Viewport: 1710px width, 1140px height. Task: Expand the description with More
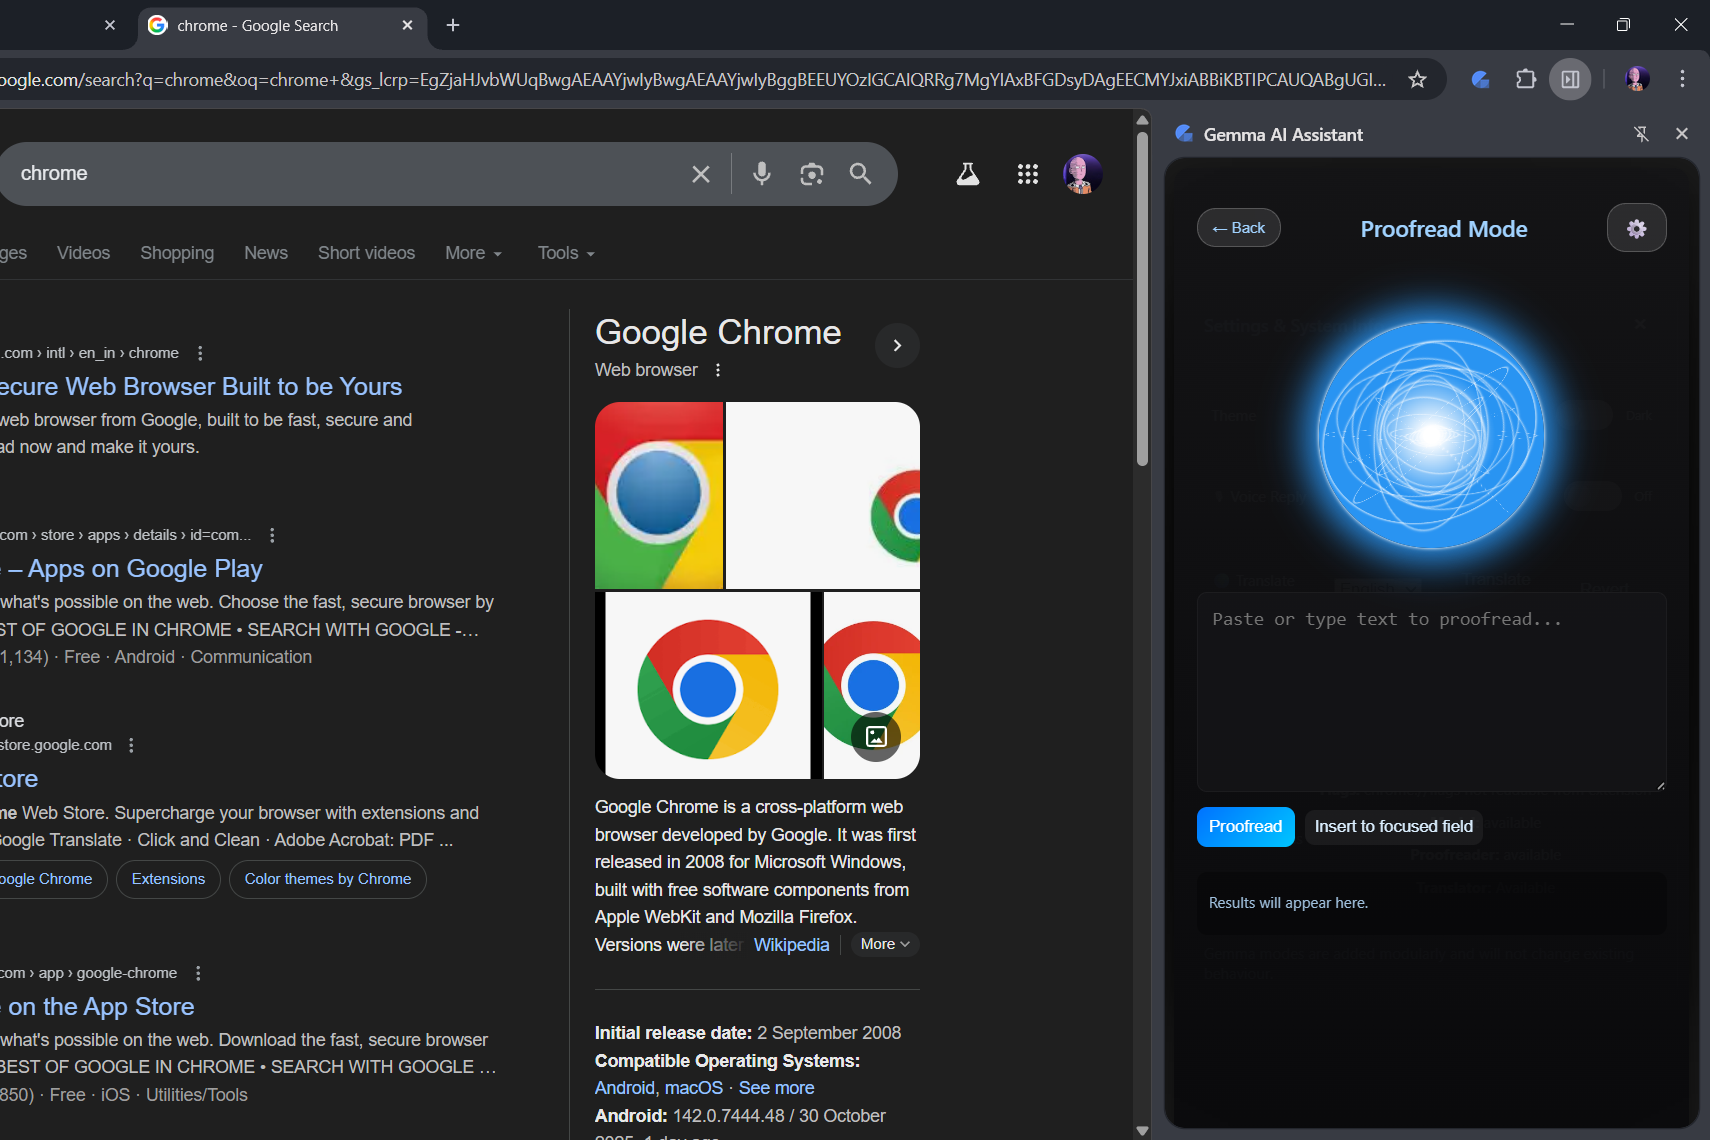[885, 944]
